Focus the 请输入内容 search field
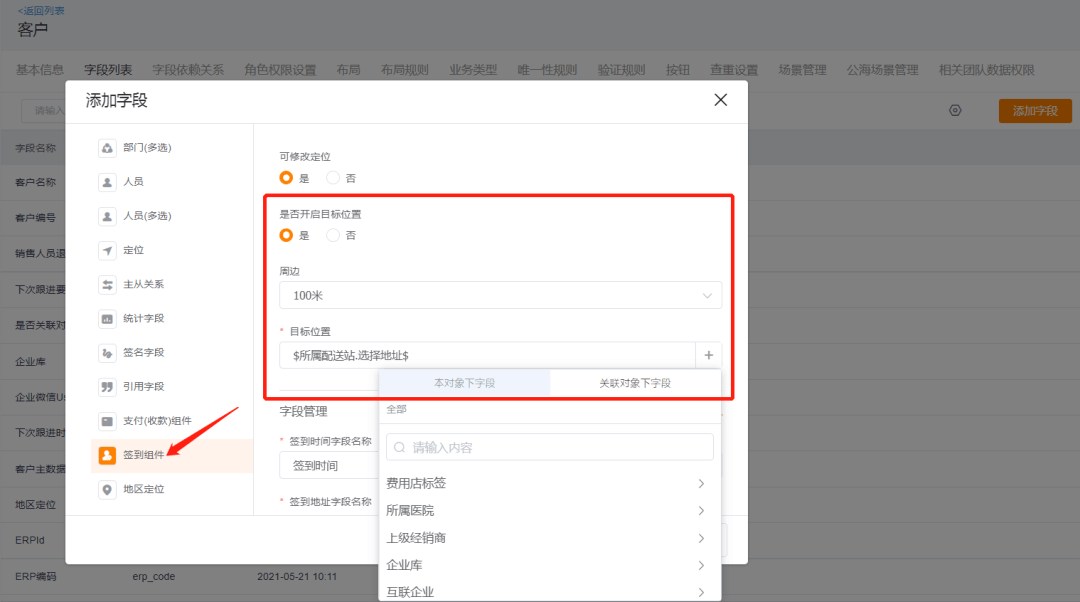Screen dimensions: 1080x602 click(550, 448)
